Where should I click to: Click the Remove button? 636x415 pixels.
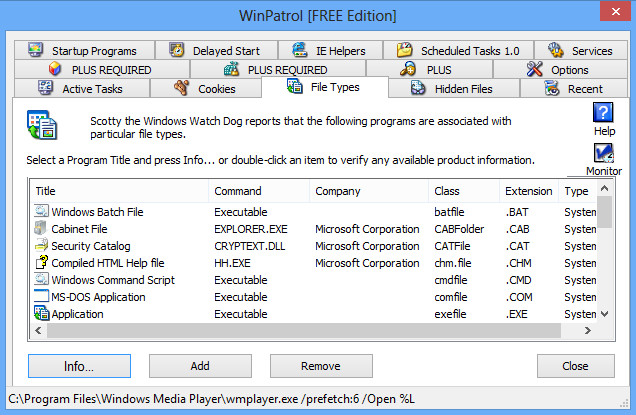pos(321,366)
